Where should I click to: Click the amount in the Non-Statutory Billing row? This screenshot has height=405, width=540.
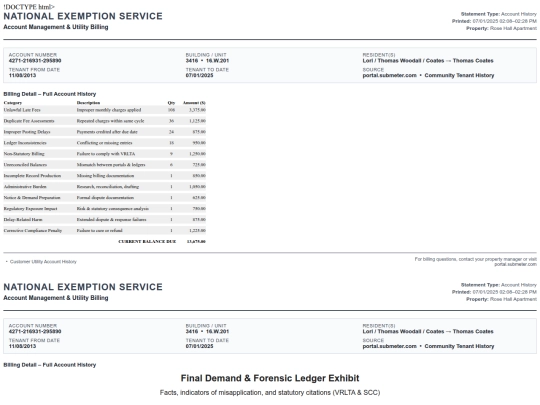[197, 154]
